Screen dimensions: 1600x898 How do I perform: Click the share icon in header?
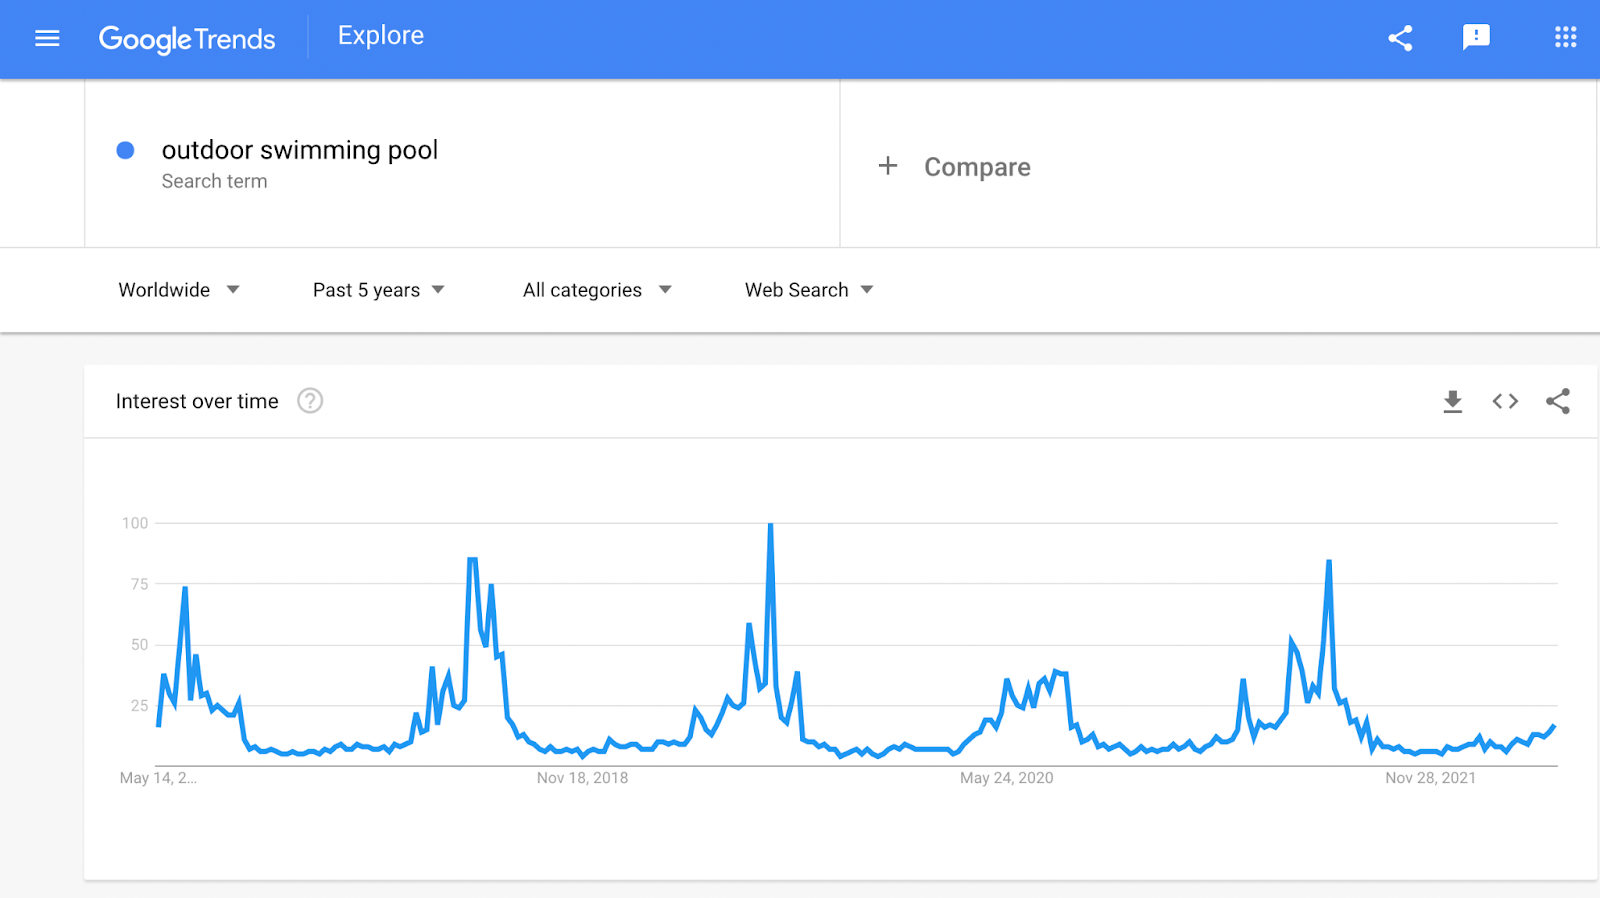click(1400, 38)
